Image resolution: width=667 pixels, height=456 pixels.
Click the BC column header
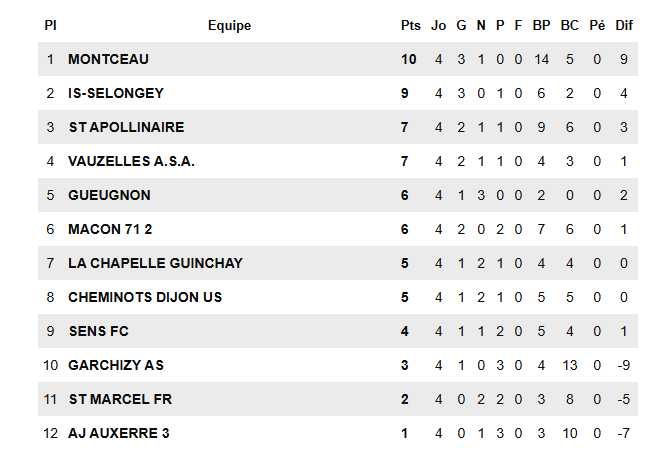[x=569, y=25]
